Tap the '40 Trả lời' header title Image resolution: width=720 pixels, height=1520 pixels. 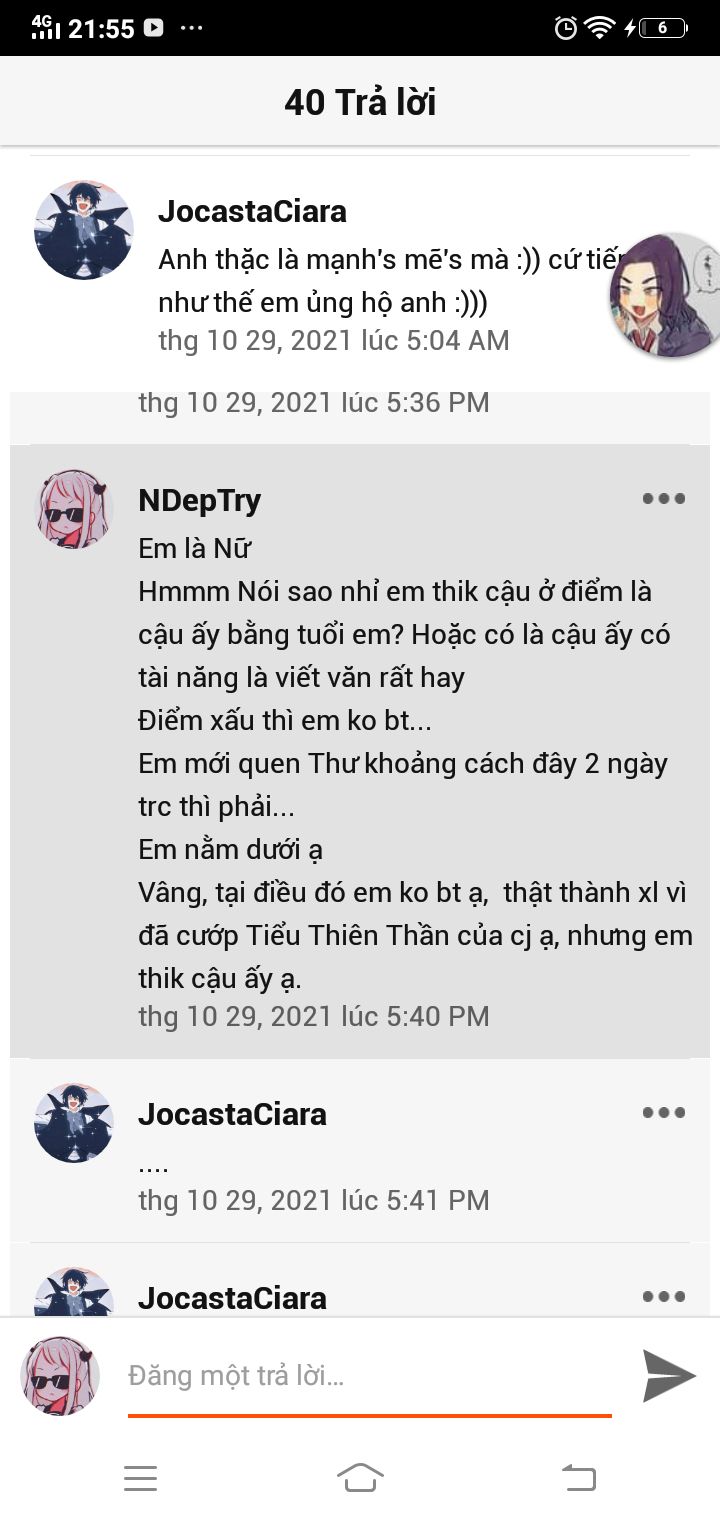360,102
